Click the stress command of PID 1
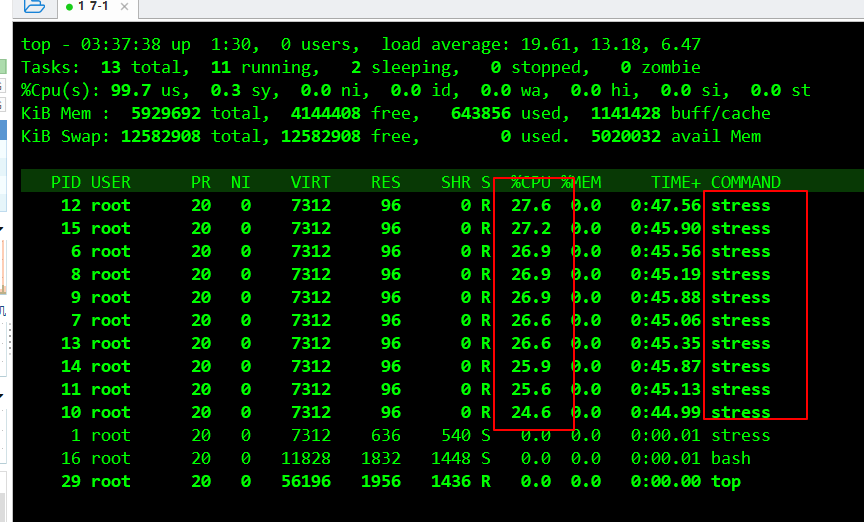This screenshot has width=864, height=522. point(741,435)
